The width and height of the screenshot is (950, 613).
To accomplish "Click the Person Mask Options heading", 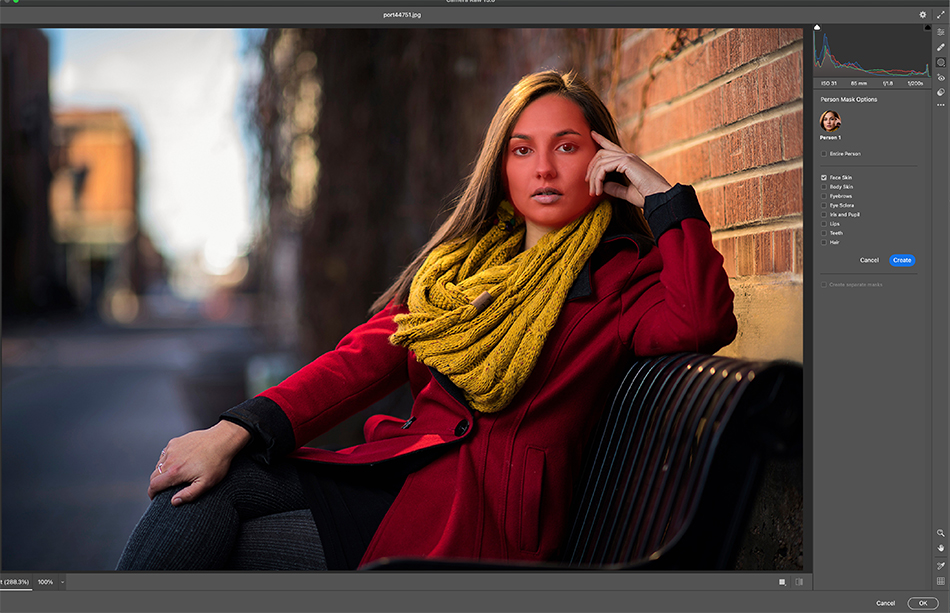I will click(849, 99).
